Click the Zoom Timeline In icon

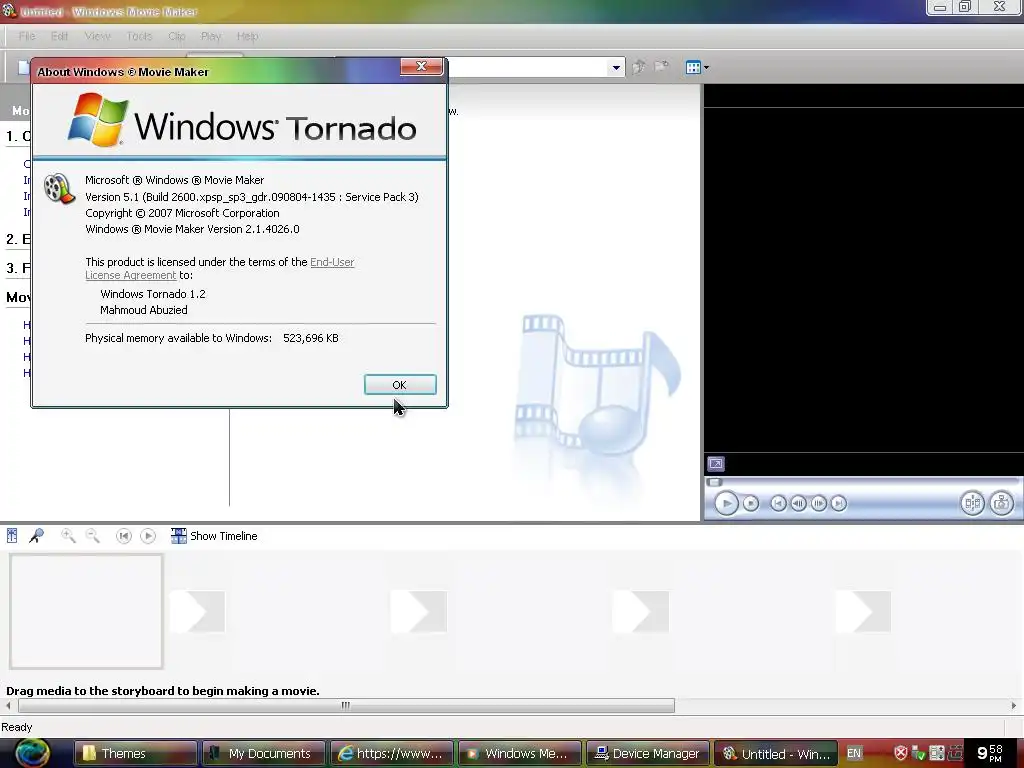[x=68, y=536]
